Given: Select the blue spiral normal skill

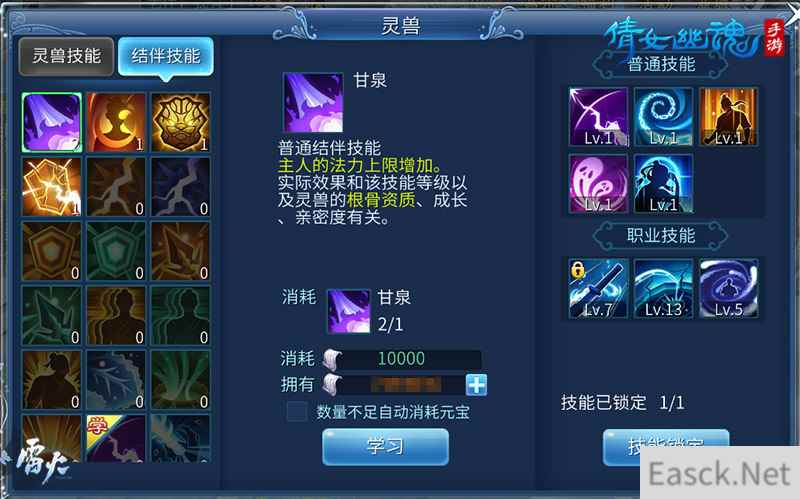Looking at the screenshot, I should click(x=663, y=117).
